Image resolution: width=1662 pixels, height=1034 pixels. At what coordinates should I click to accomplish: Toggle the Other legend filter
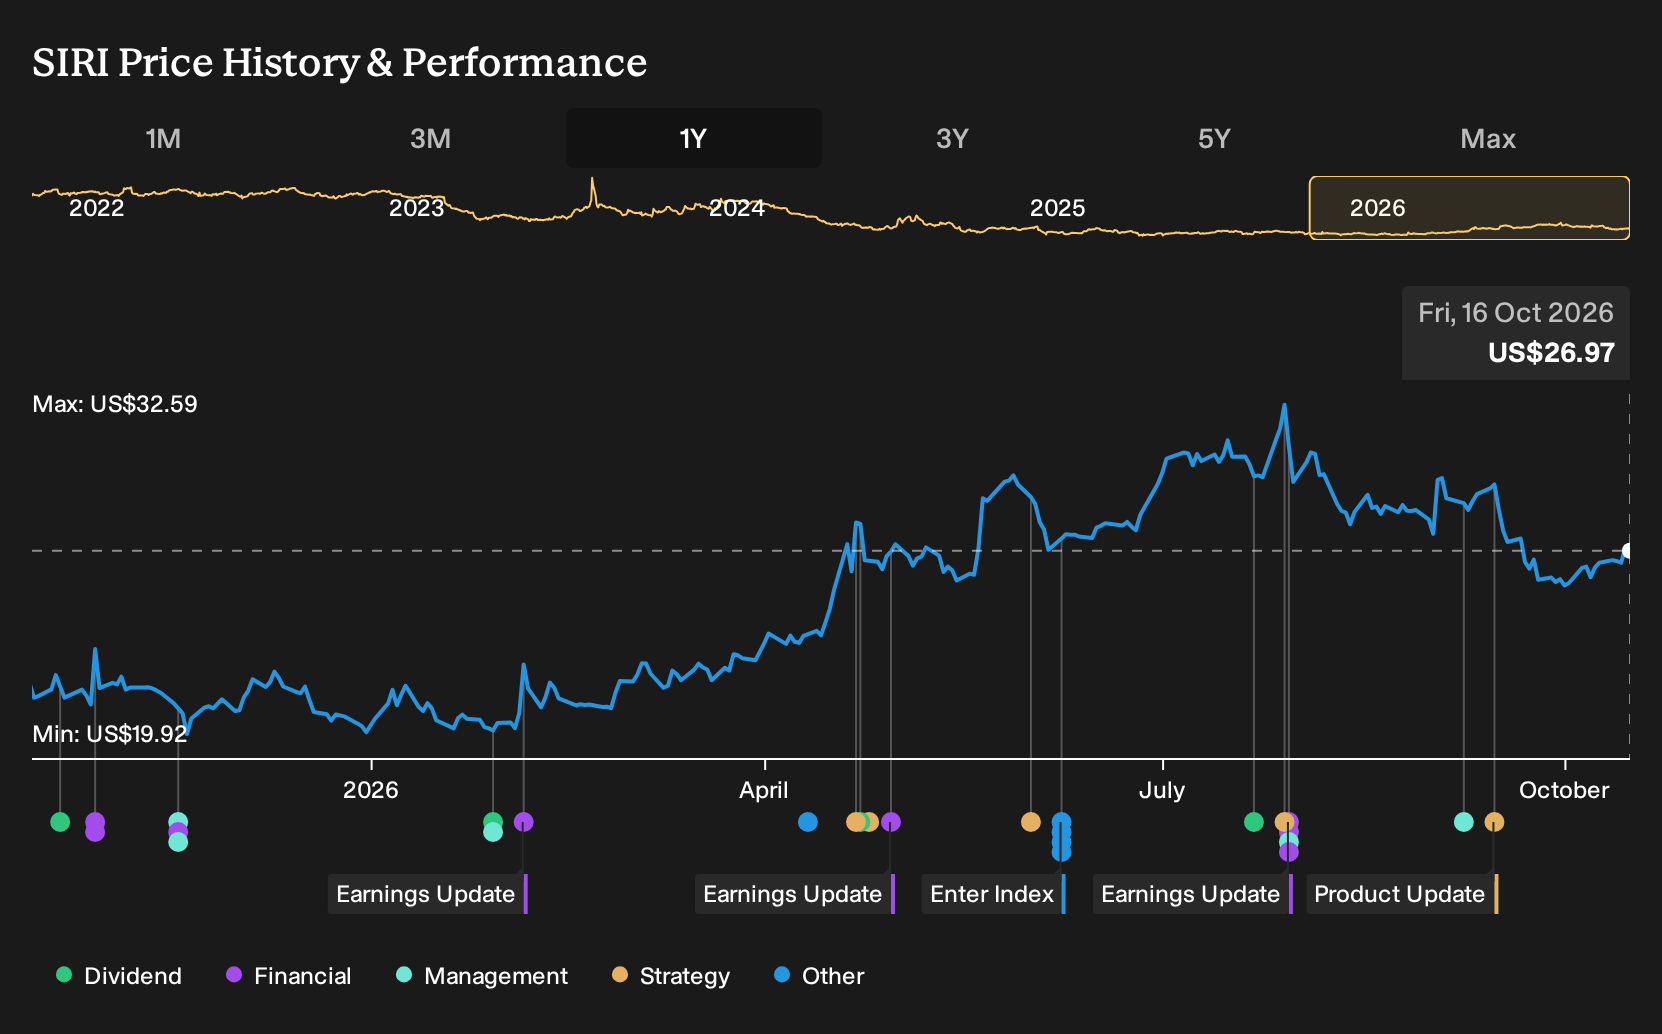point(819,976)
